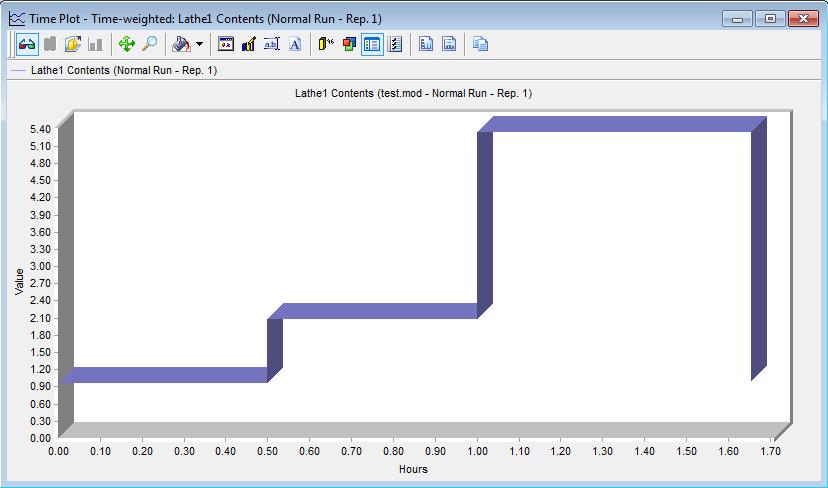
Task: Click legend entry Lathe1 Contents
Action: pyautogui.click(x=124, y=70)
